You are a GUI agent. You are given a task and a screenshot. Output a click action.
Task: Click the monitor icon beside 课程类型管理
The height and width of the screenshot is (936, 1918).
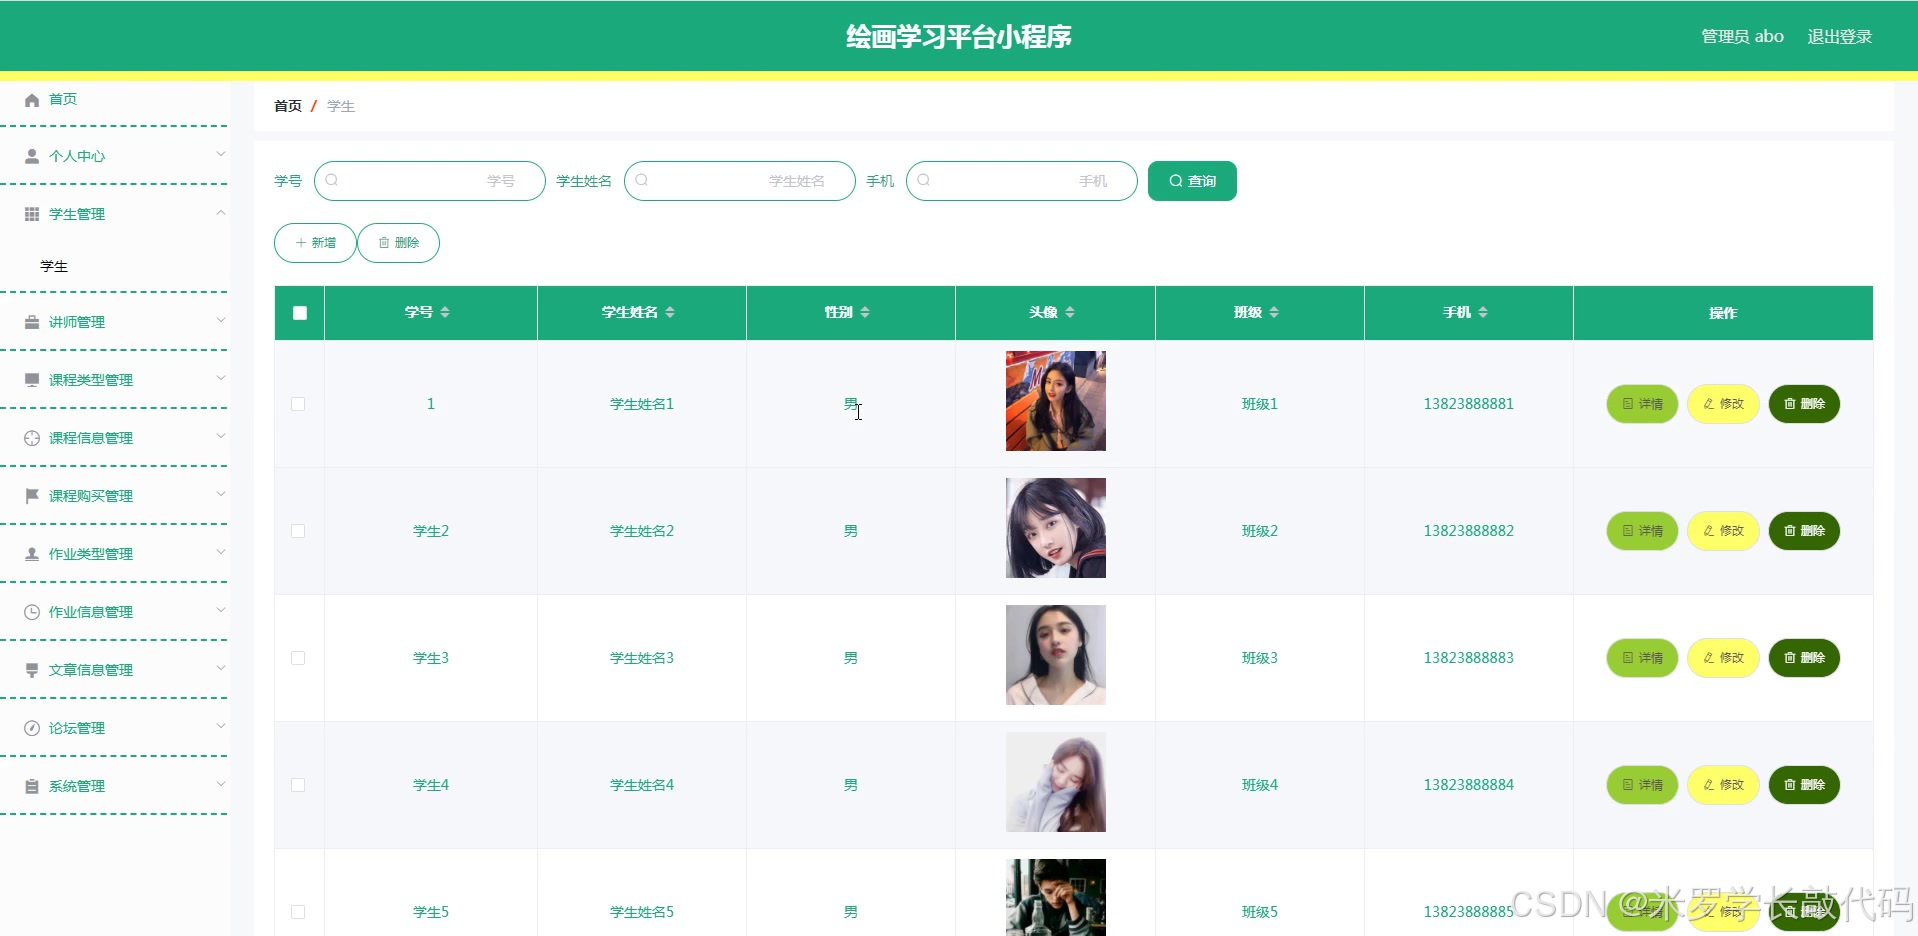click(32, 380)
